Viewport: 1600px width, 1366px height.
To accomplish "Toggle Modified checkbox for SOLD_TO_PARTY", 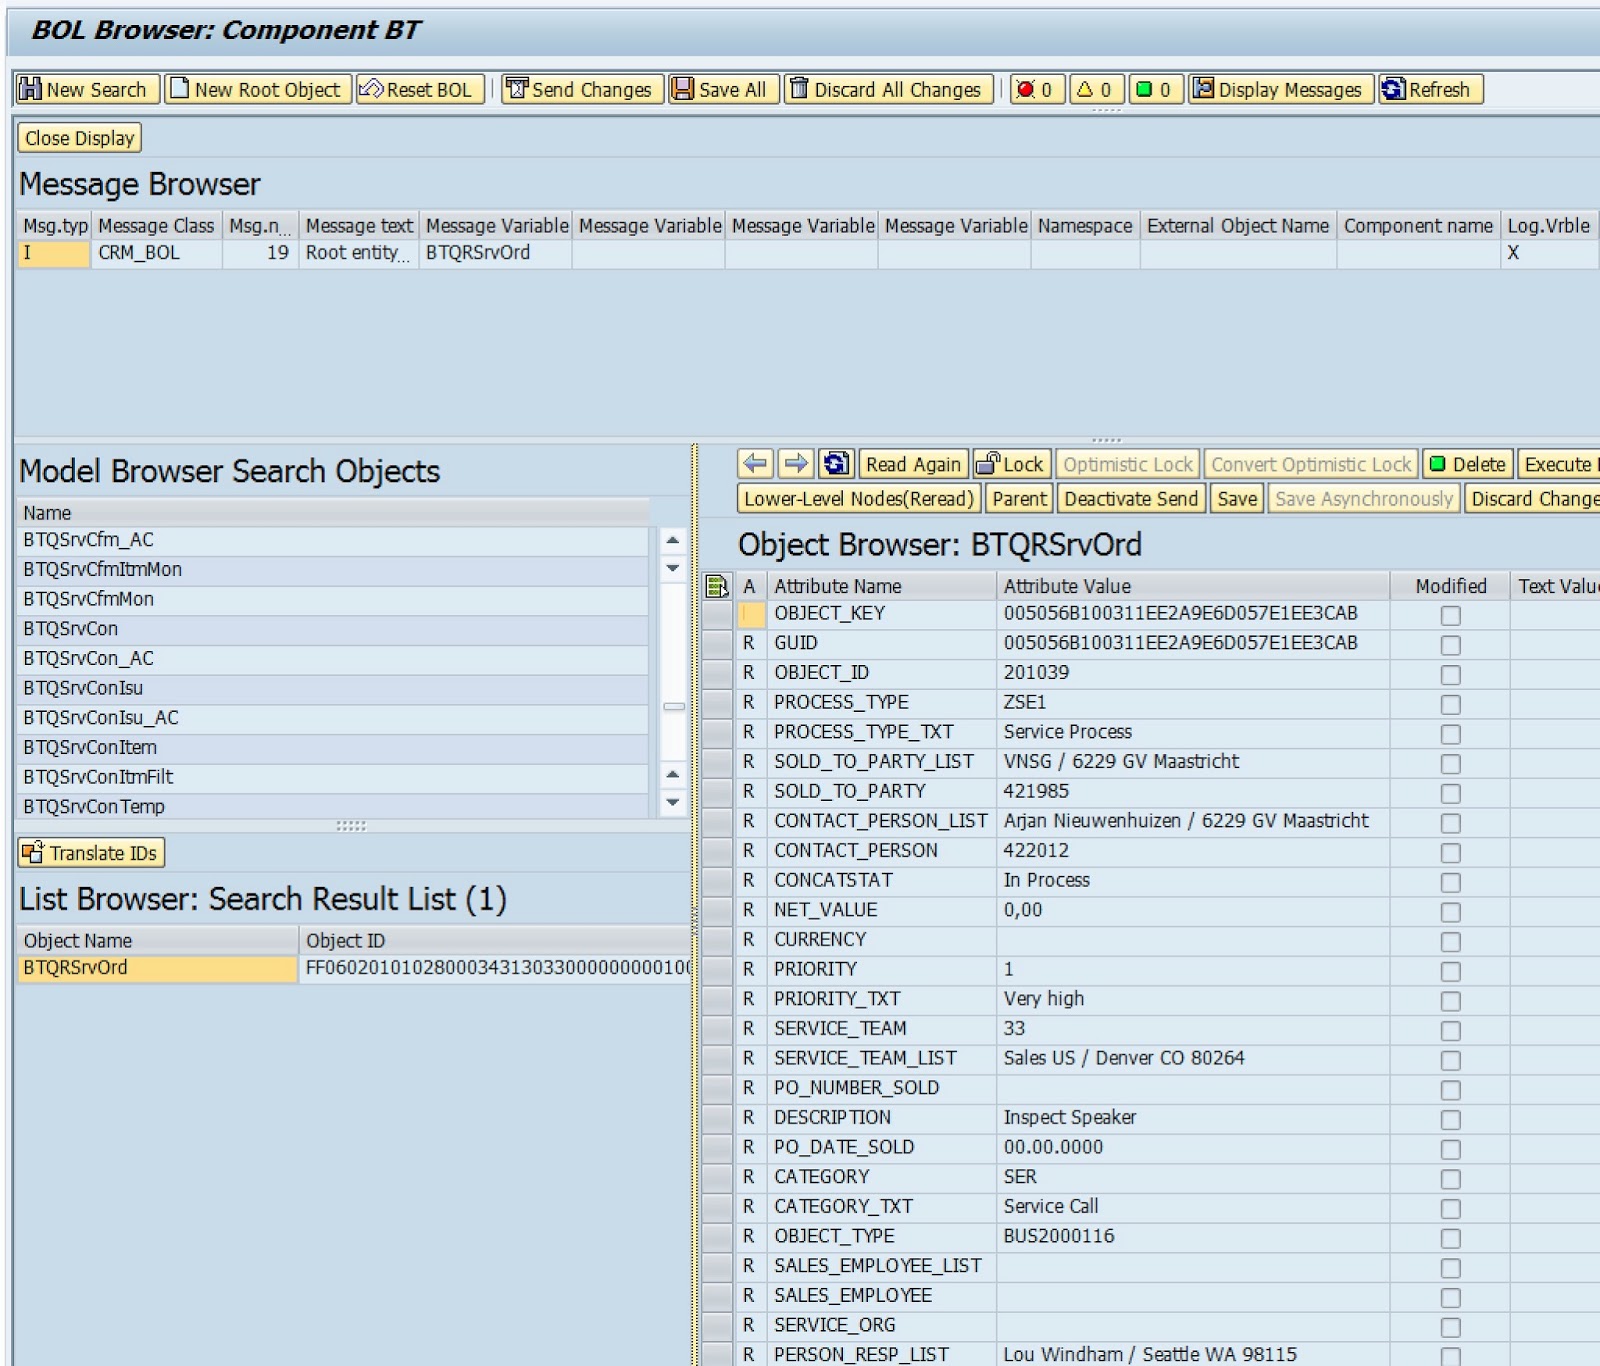I will pyautogui.click(x=1450, y=793).
